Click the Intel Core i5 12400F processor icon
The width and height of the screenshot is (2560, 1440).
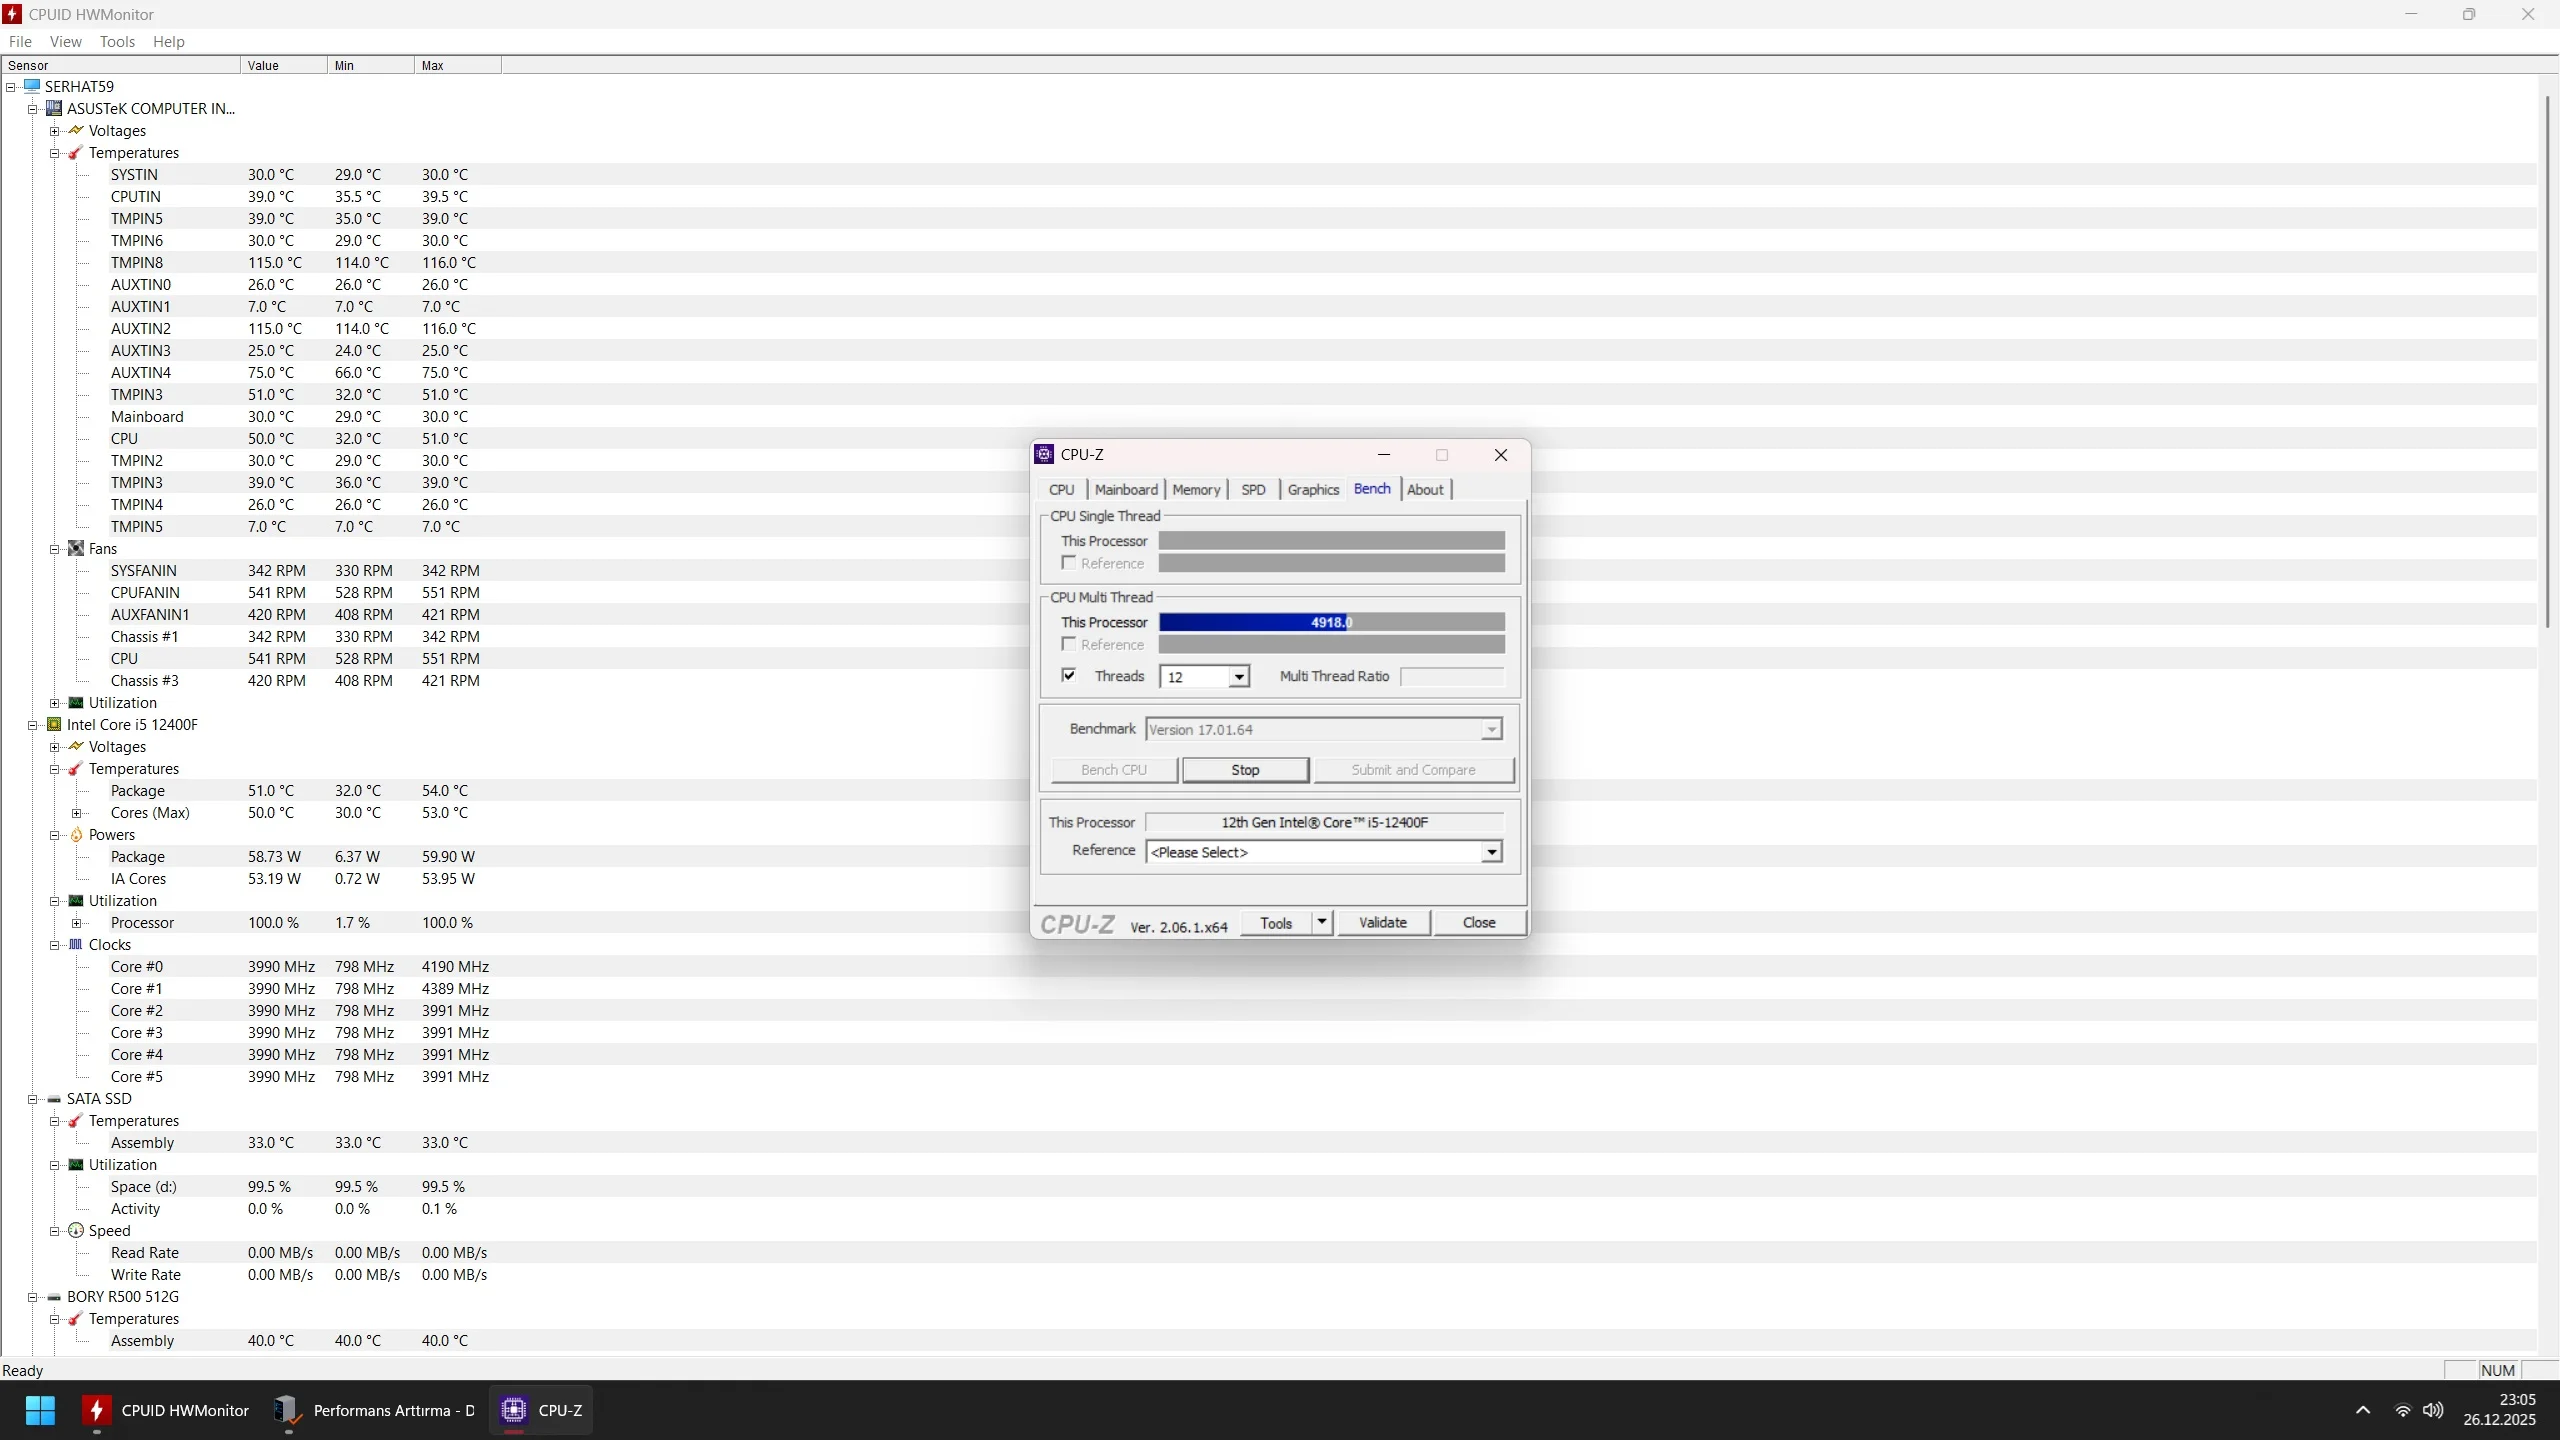pos(54,724)
